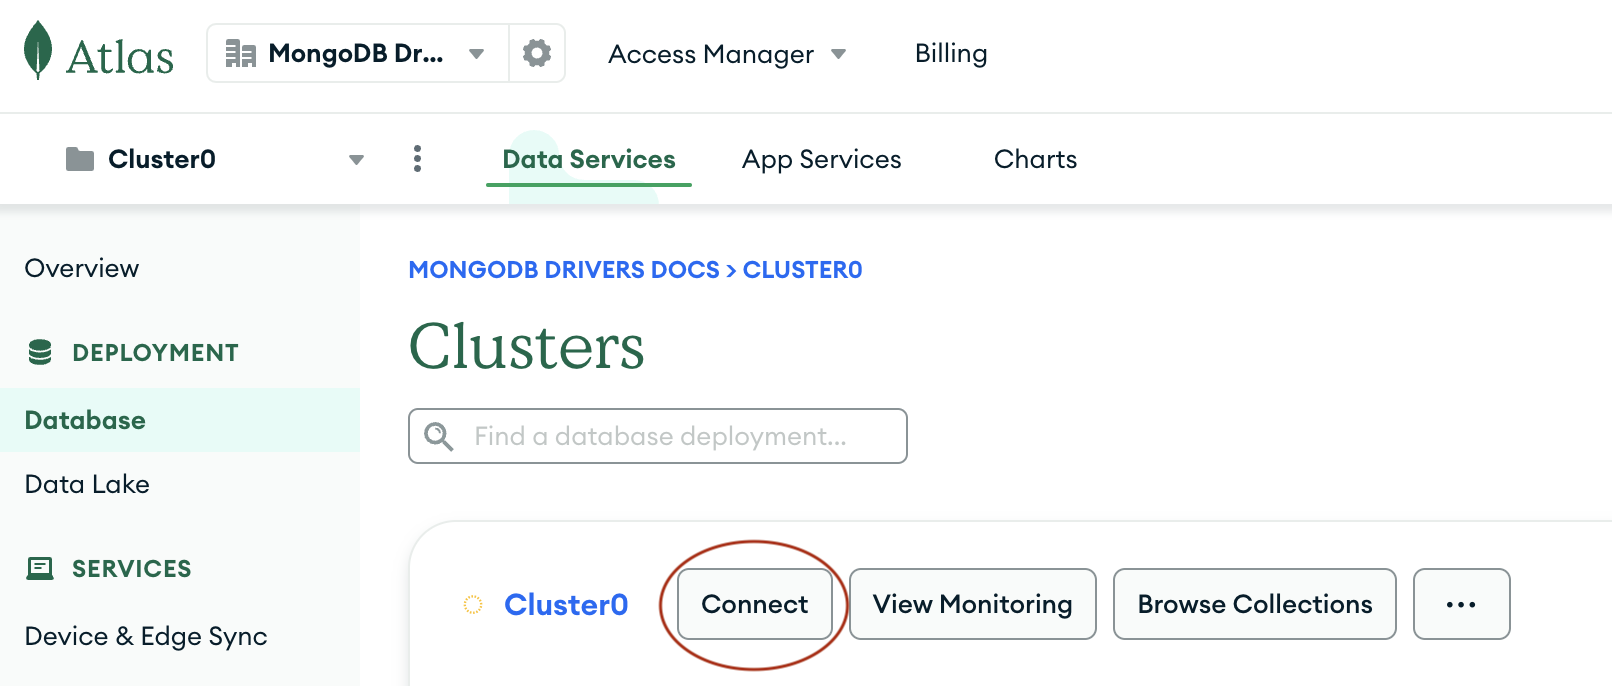Click the Atlas leaf logo

38,50
